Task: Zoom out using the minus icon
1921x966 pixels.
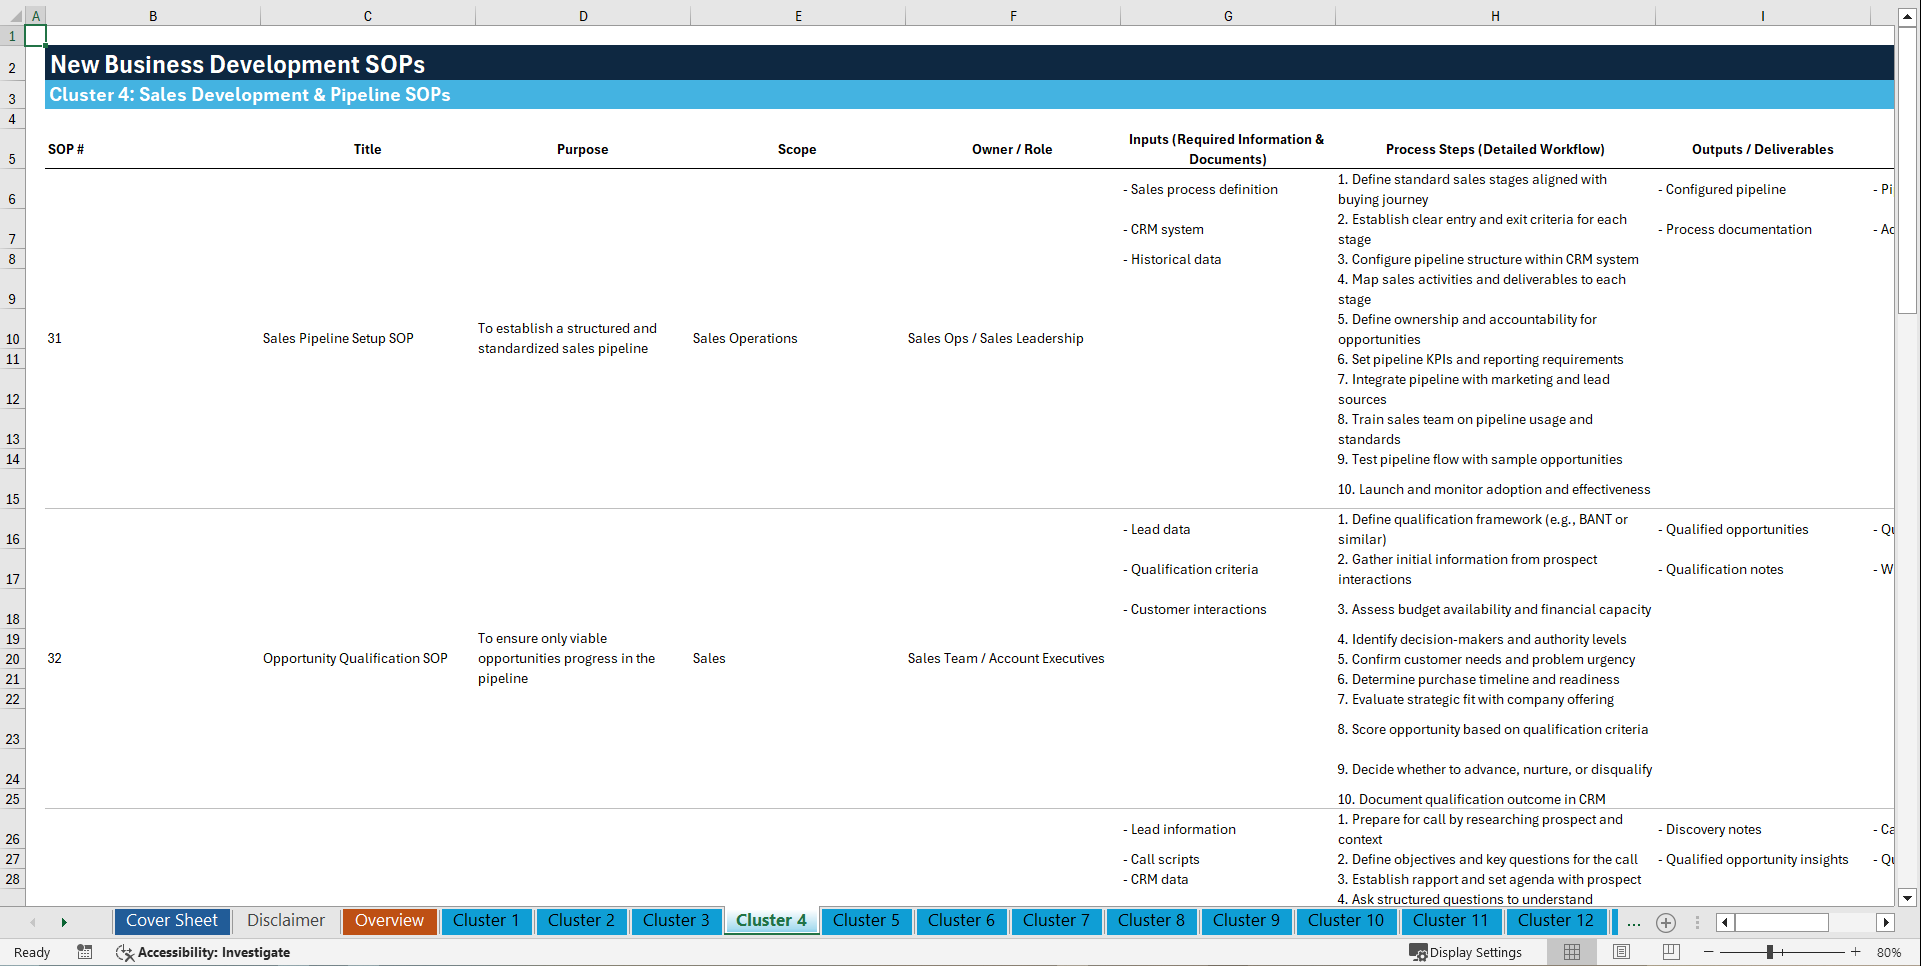Action: click(1710, 952)
